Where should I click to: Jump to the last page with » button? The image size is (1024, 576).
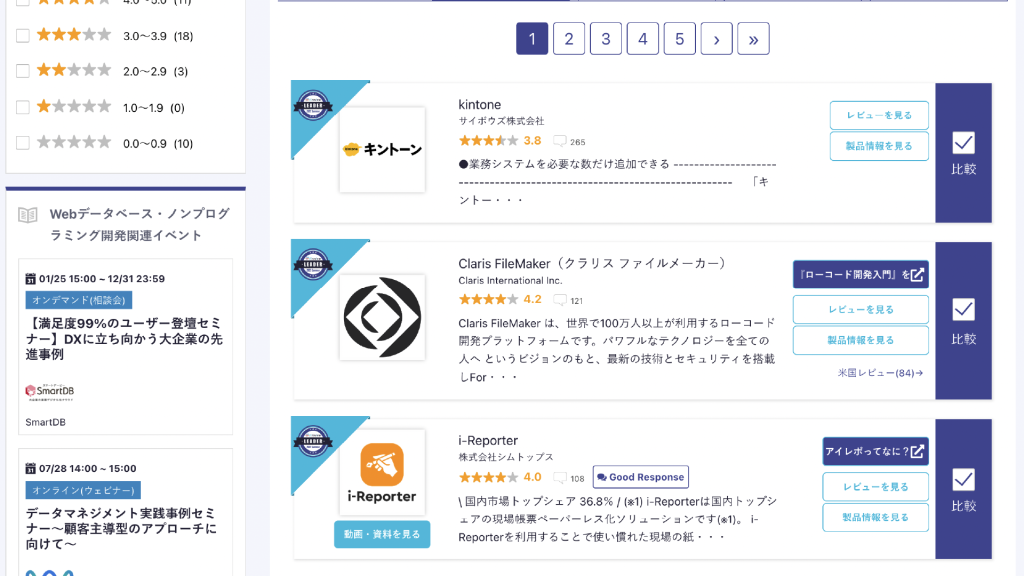click(754, 39)
